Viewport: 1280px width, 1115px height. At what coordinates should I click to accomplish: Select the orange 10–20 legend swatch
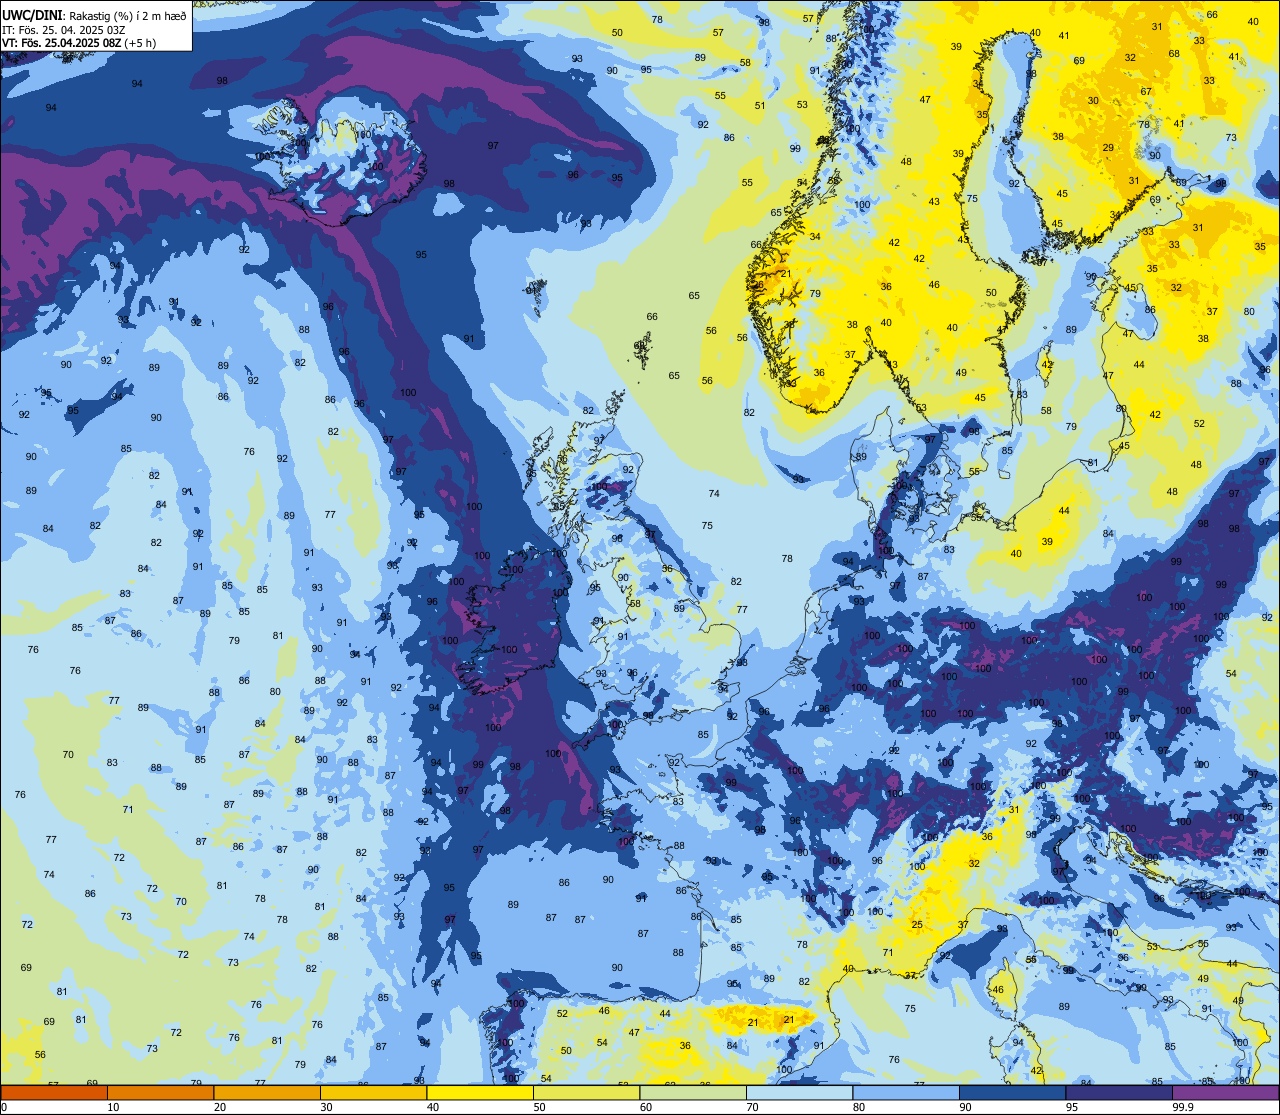coord(160,1093)
